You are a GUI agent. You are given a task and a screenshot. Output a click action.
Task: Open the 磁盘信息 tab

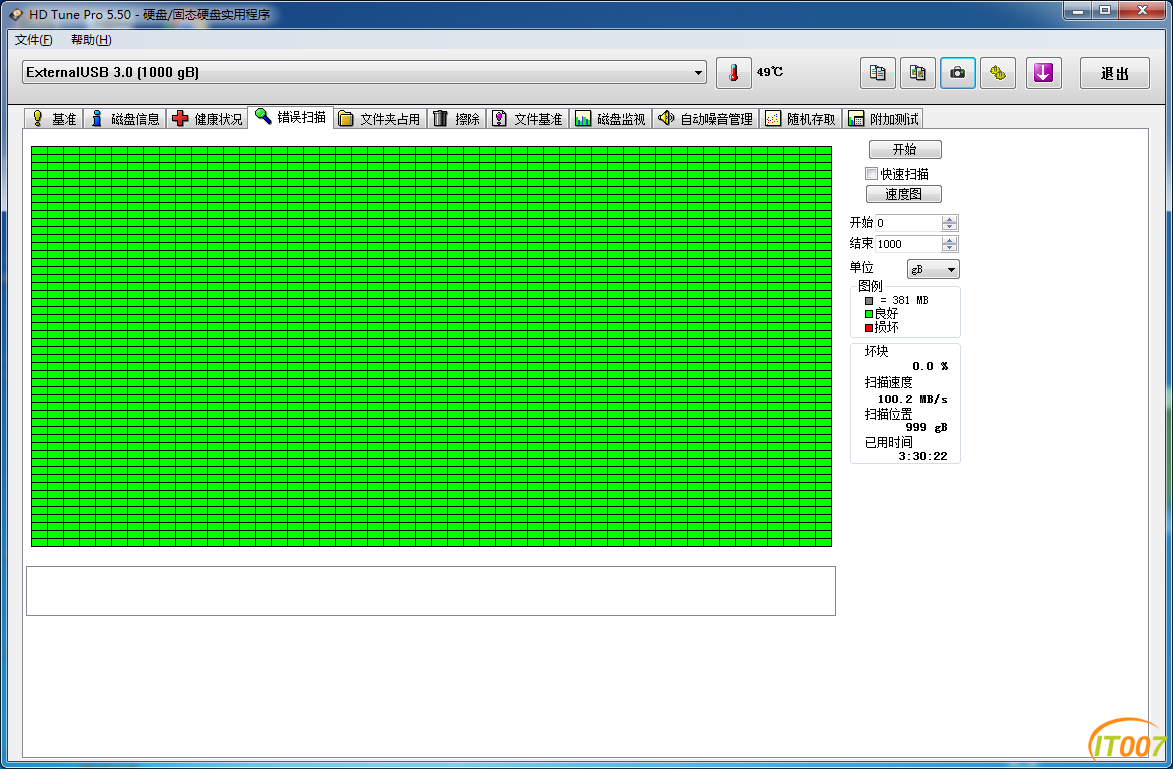click(124, 119)
